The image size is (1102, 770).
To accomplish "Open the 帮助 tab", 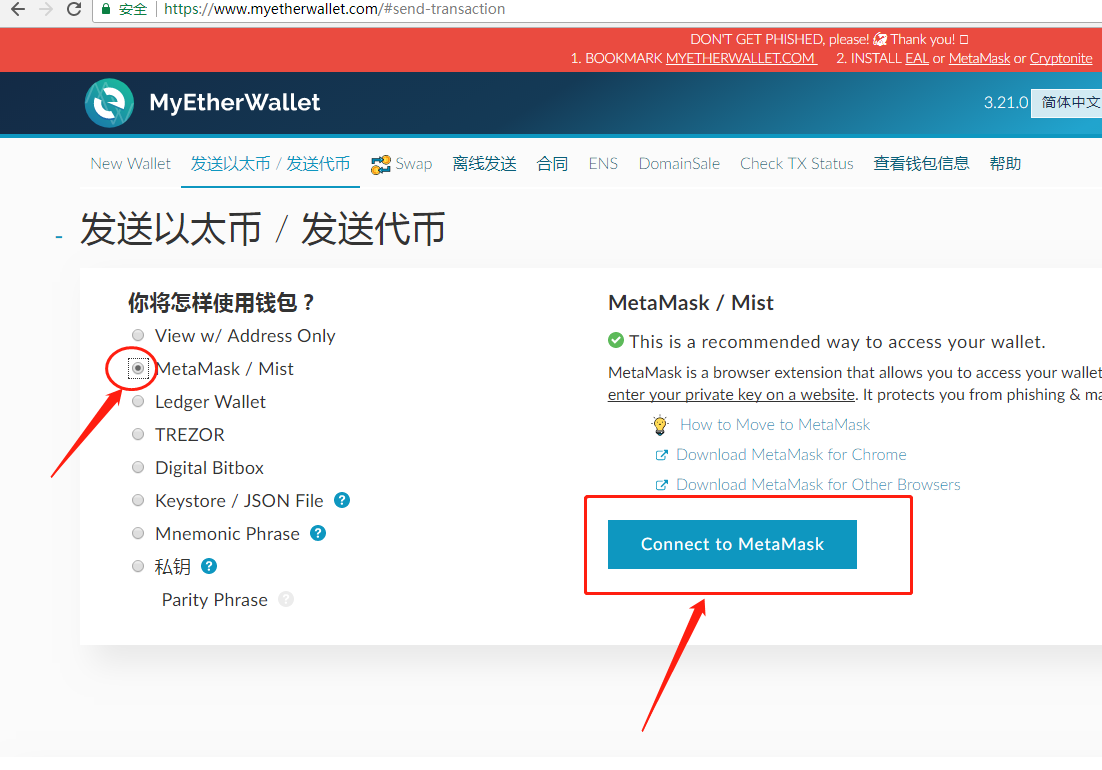I will (1005, 164).
